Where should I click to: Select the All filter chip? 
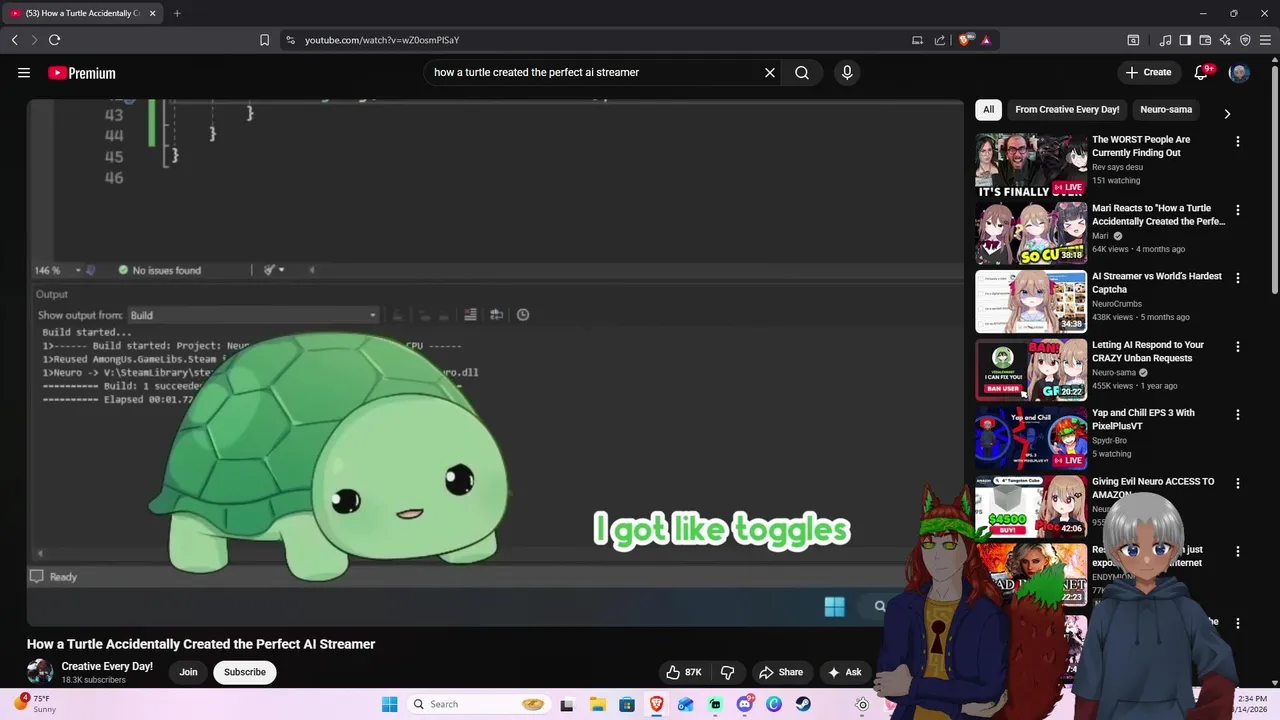pyautogui.click(x=988, y=110)
